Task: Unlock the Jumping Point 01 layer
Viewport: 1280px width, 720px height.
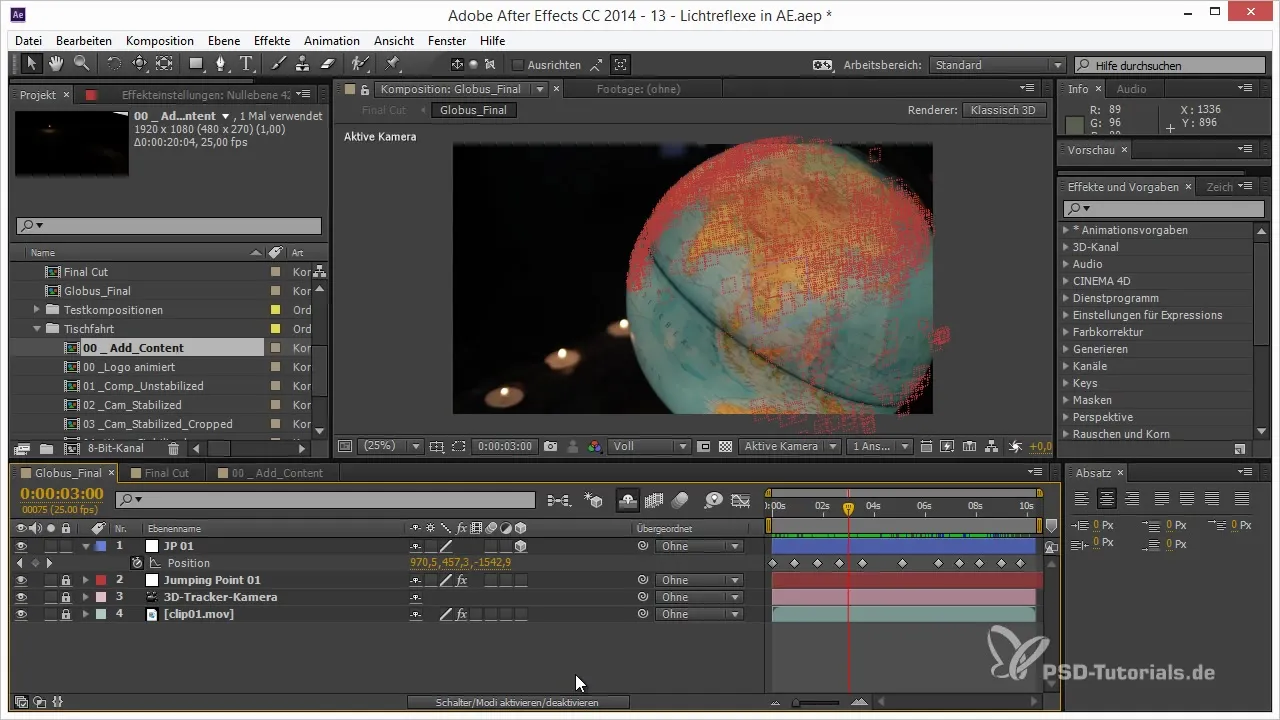Action: [x=65, y=580]
